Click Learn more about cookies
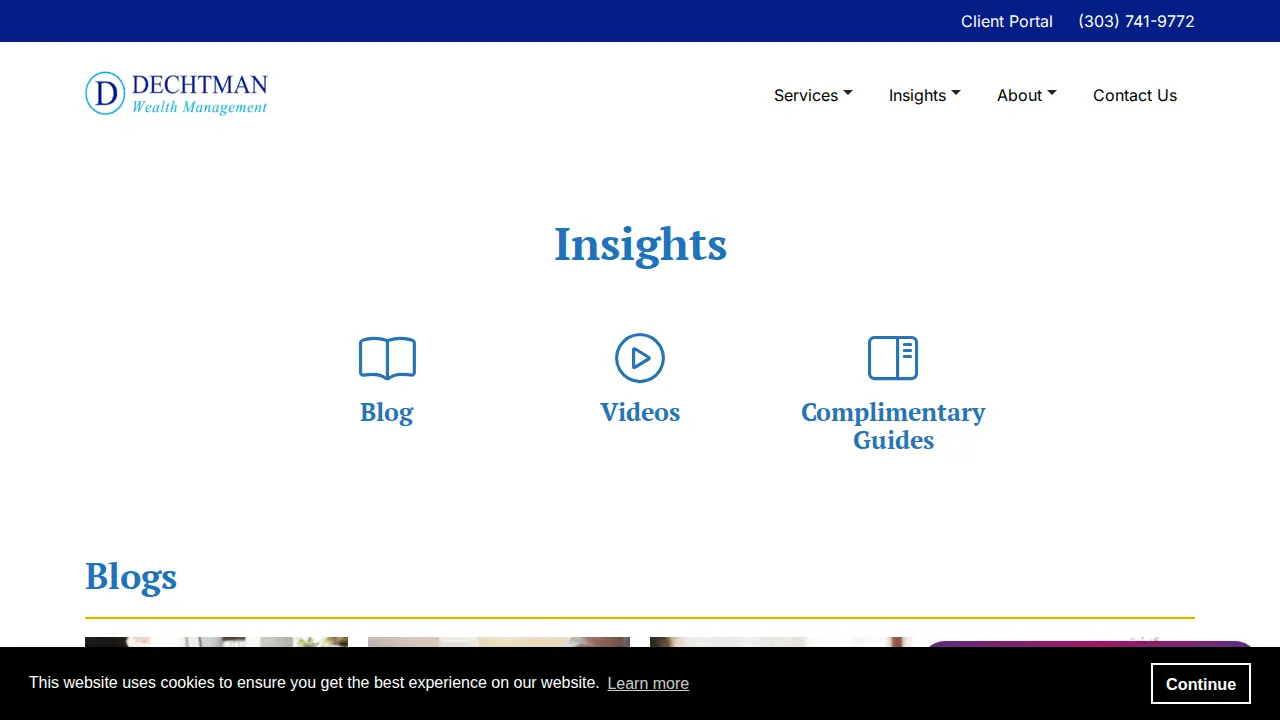This screenshot has height=720, width=1280. (648, 683)
